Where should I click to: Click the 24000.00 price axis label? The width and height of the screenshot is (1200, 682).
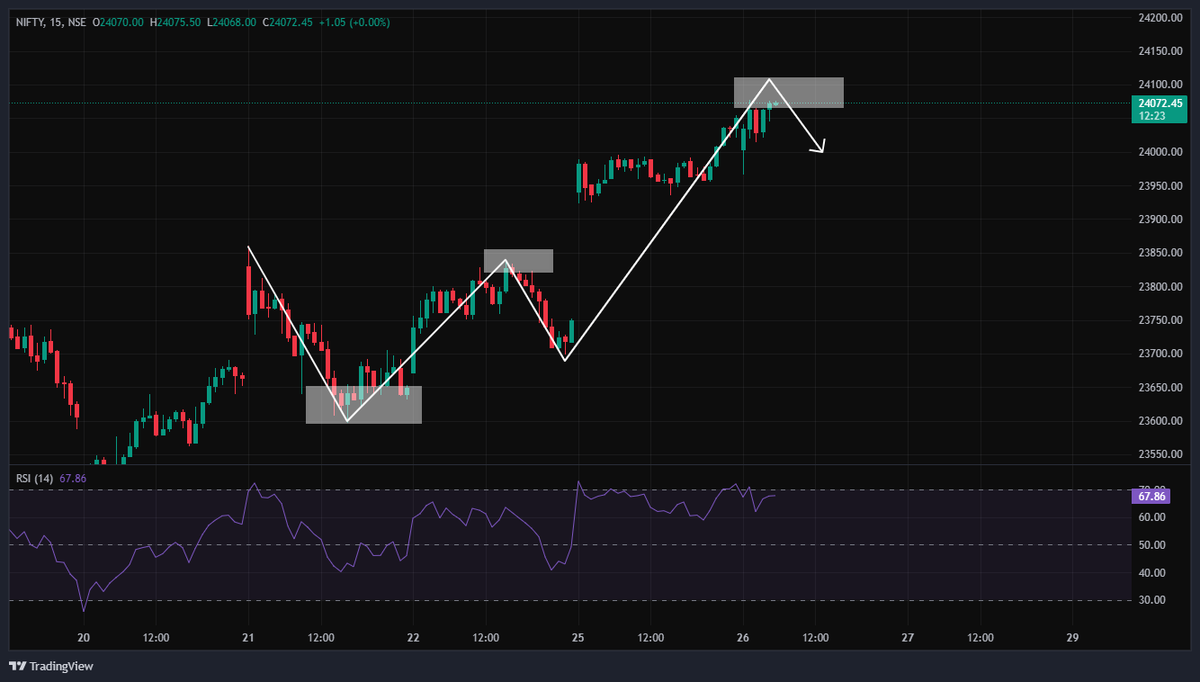[1160, 152]
